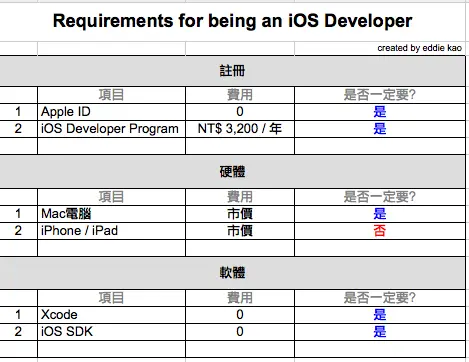The image size is (469, 362).
Task: Select the "Apple ID" cell
Action: (111, 112)
